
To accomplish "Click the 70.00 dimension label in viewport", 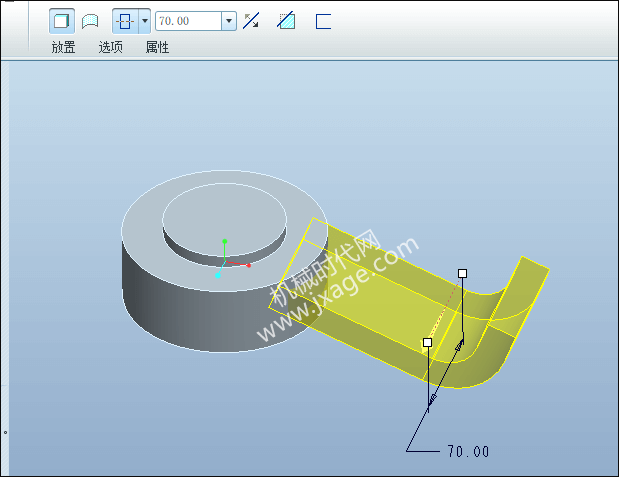I will pos(468,451).
